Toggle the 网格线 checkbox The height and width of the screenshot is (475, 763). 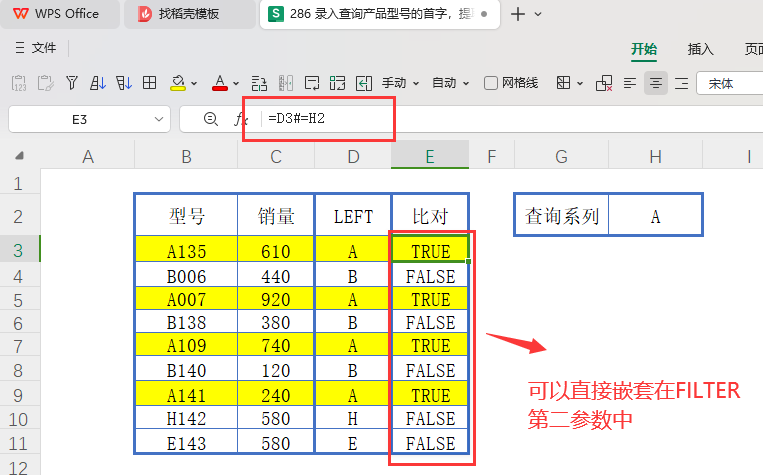pos(490,83)
